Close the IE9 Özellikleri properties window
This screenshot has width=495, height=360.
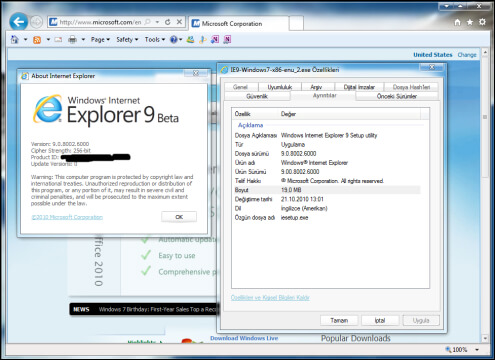pyautogui.click(x=432, y=67)
